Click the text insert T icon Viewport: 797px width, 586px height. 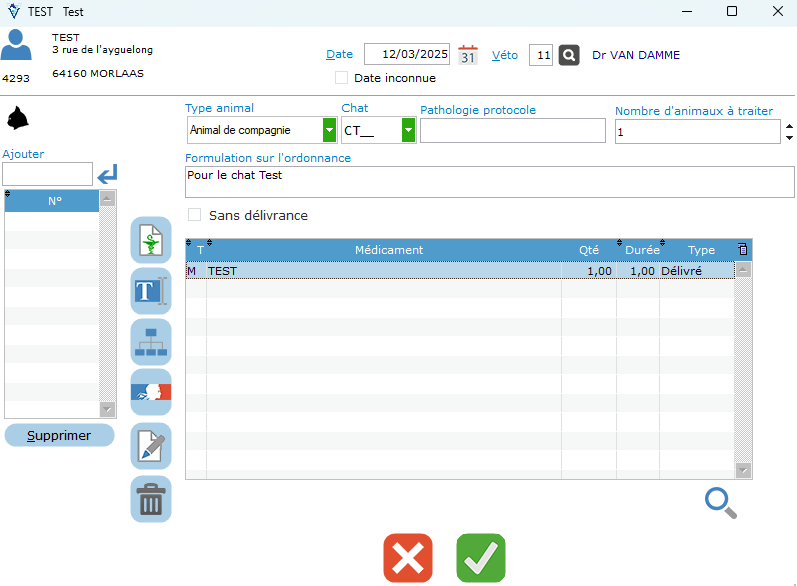[x=151, y=291]
